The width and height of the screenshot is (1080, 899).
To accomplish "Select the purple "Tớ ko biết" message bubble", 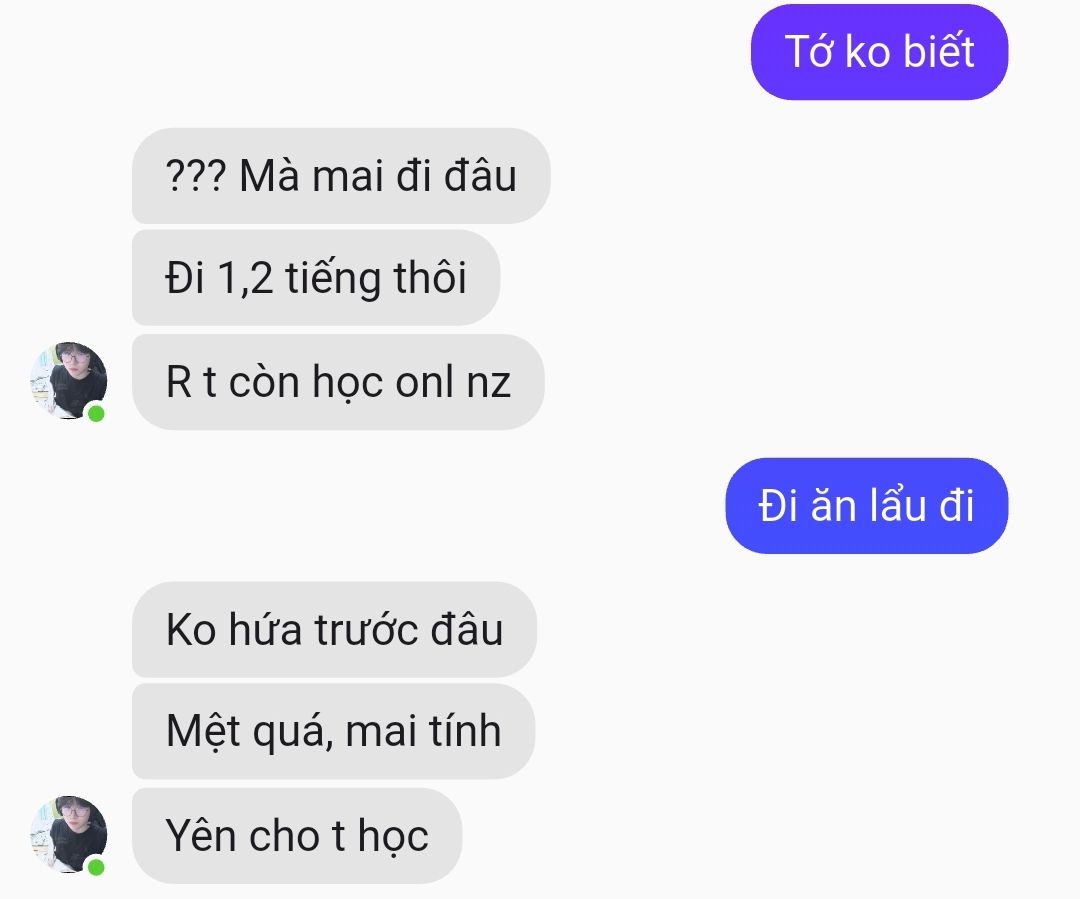I will [880, 52].
